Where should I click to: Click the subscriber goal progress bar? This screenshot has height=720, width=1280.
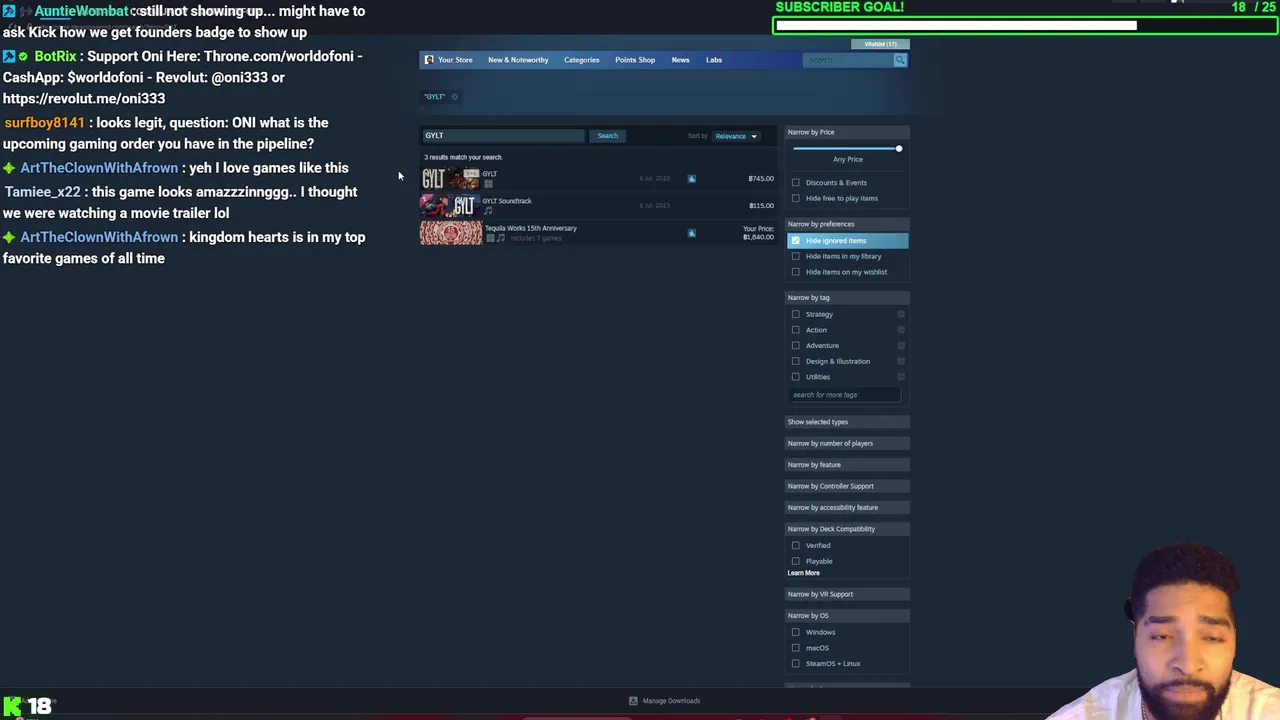[x=1025, y=26]
